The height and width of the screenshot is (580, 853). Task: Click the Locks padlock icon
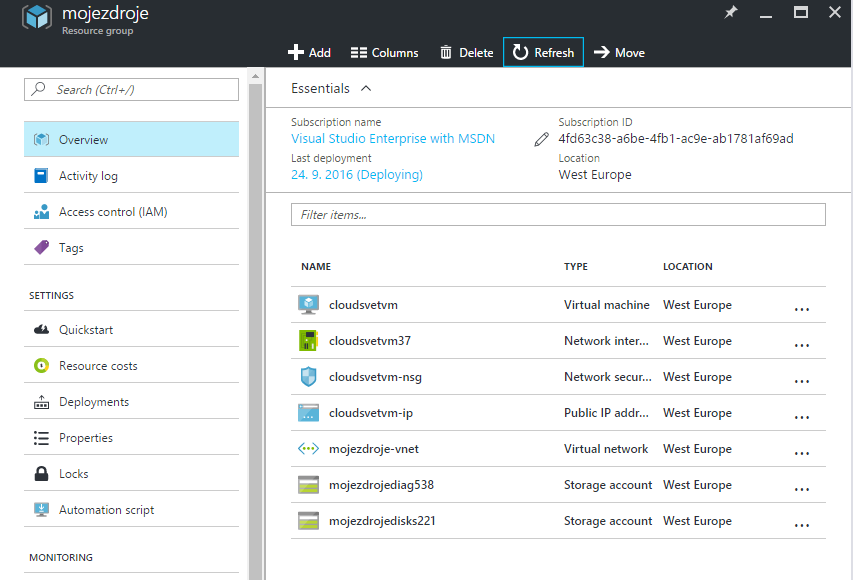41,473
